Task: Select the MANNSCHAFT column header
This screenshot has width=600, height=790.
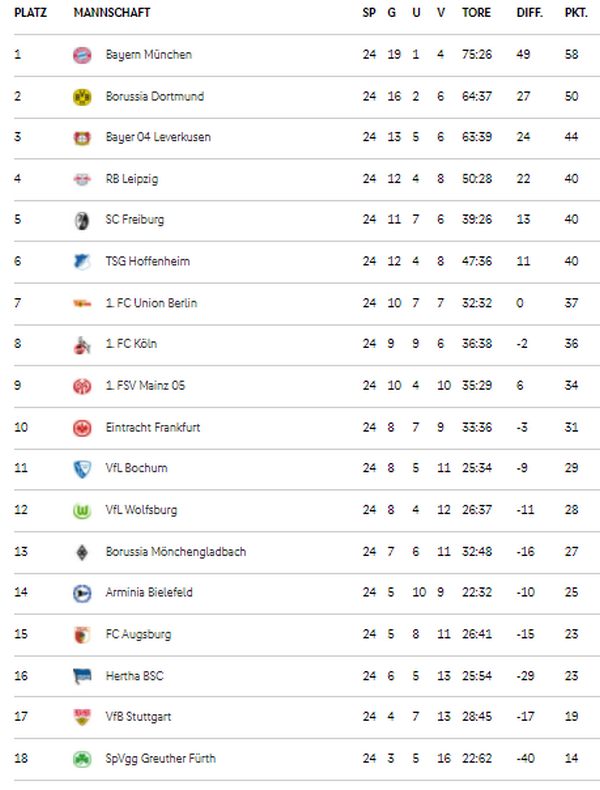Action: 112,13
